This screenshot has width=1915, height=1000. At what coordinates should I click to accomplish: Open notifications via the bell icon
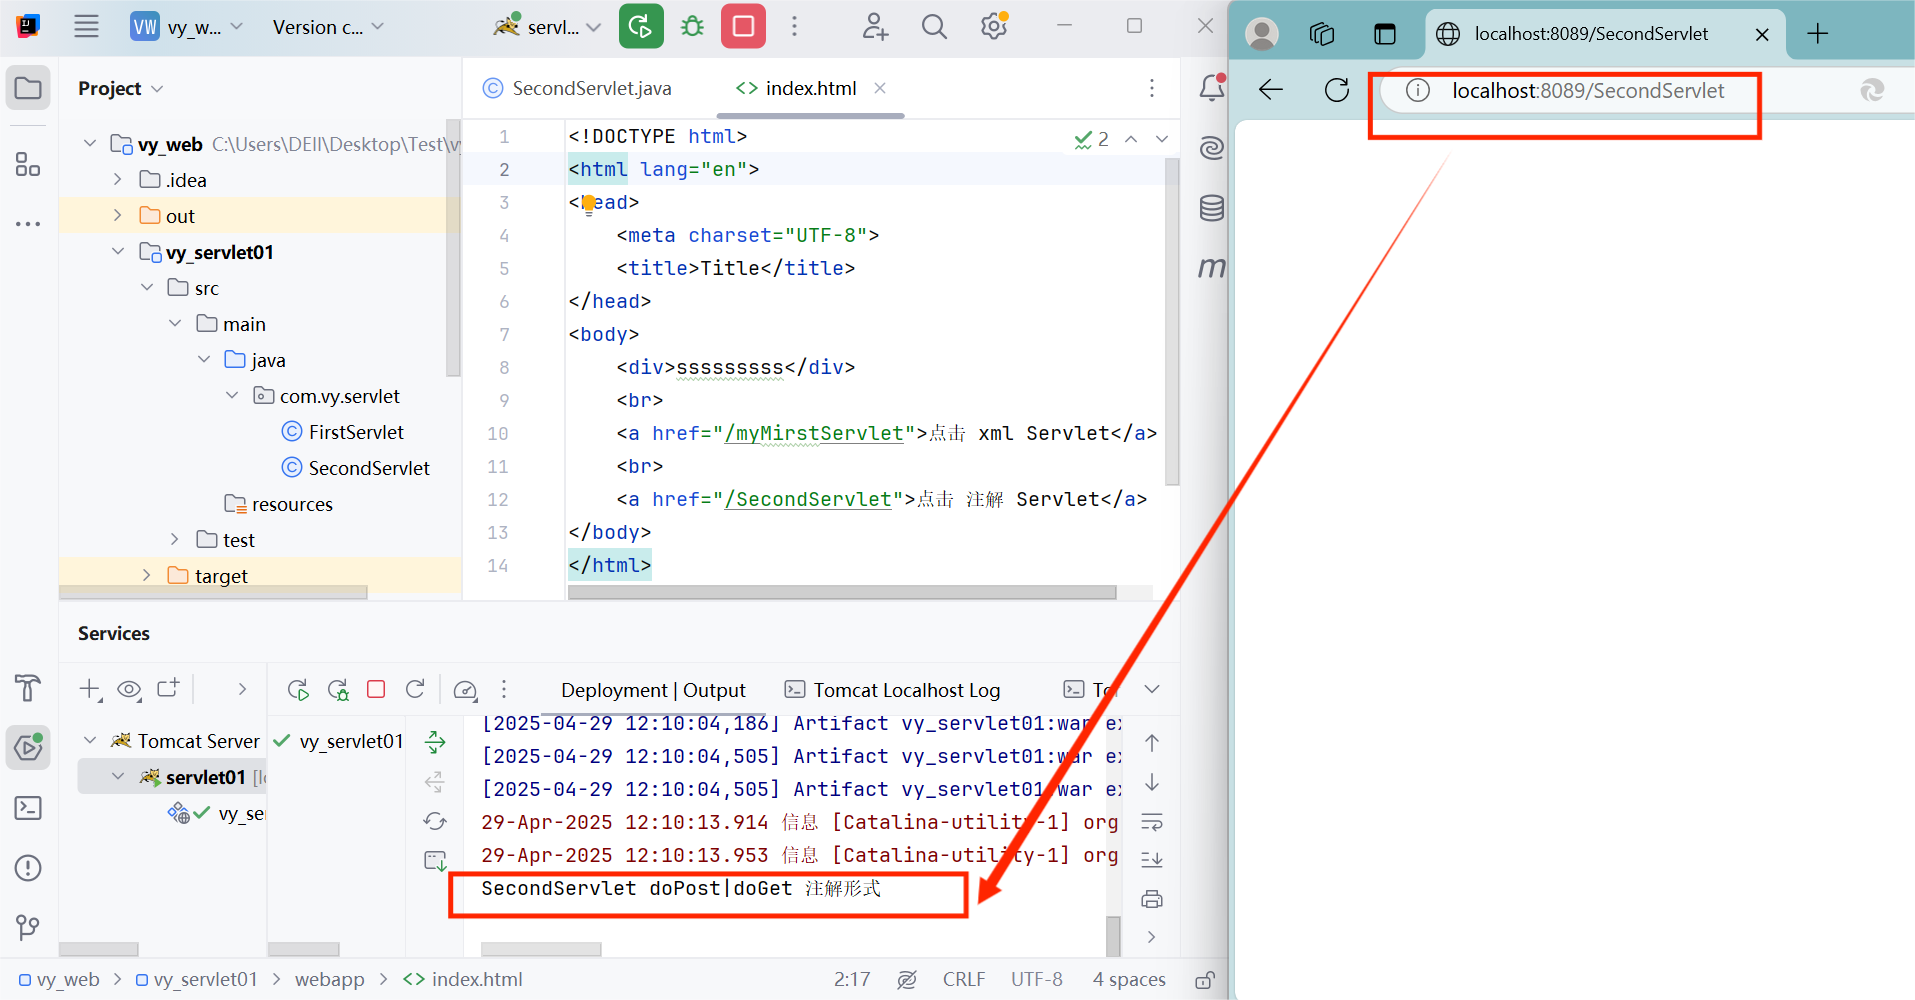click(x=1210, y=88)
